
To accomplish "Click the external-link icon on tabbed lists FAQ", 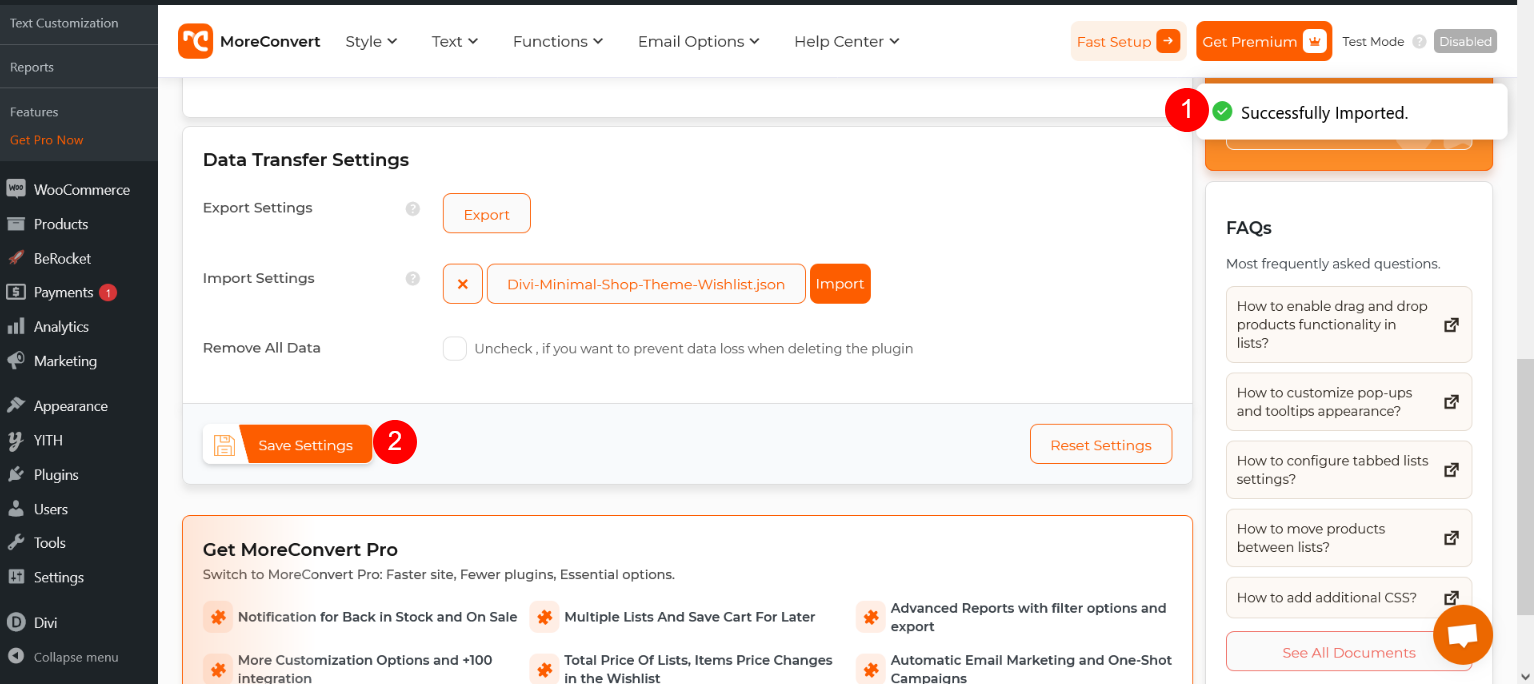I will 1451,469.
